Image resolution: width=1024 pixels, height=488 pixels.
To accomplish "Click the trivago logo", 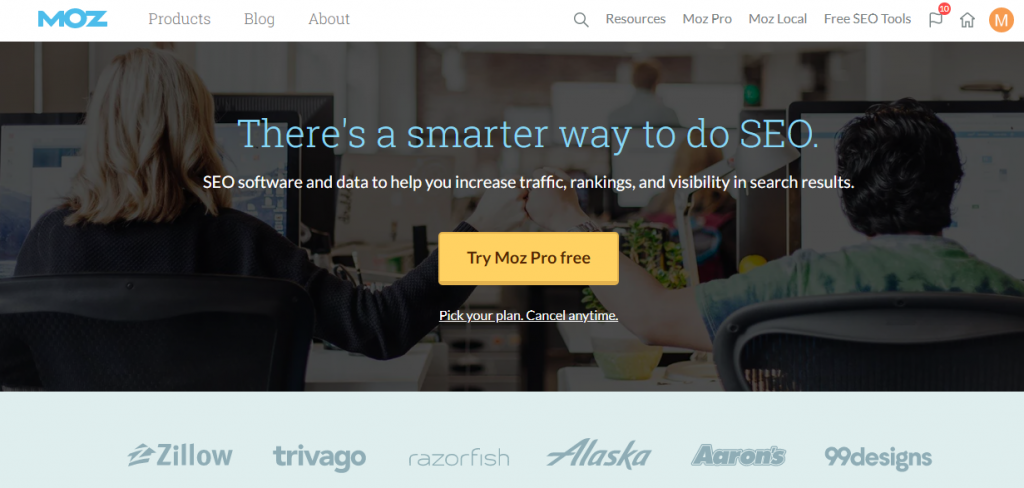I will tap(319, 457).
